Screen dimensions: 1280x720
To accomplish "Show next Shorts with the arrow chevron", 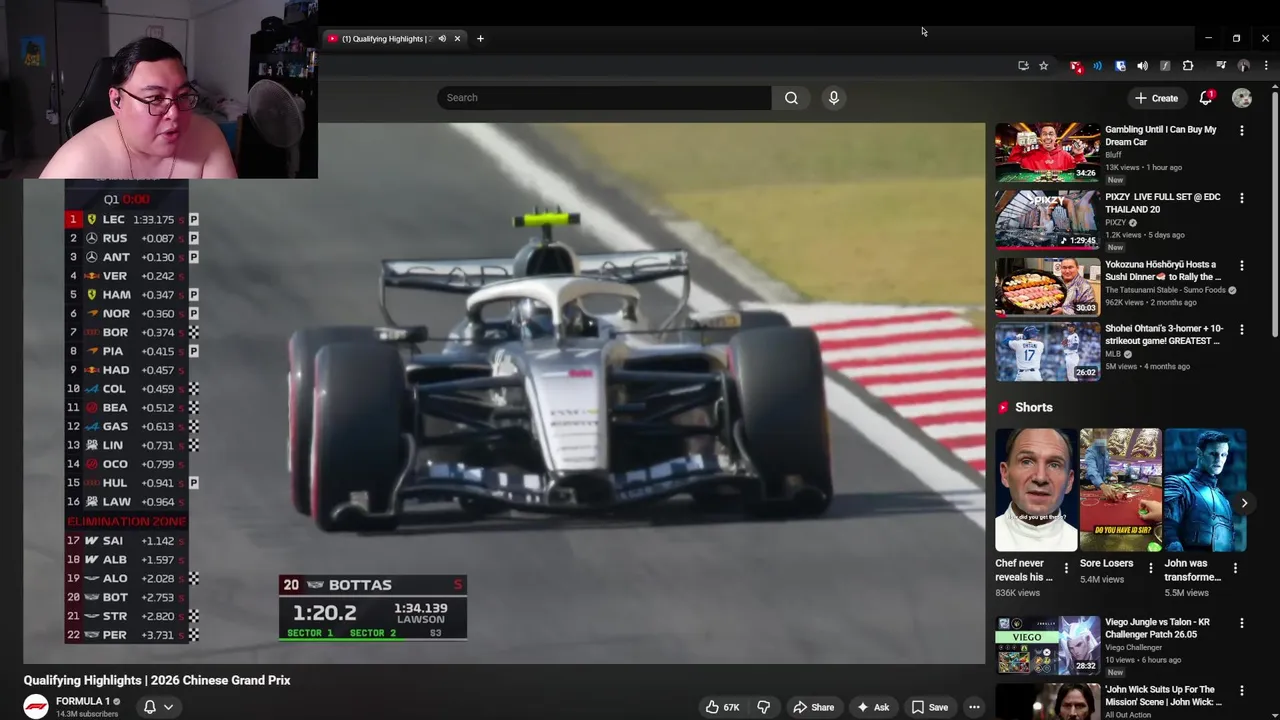I will (1244, 503).
